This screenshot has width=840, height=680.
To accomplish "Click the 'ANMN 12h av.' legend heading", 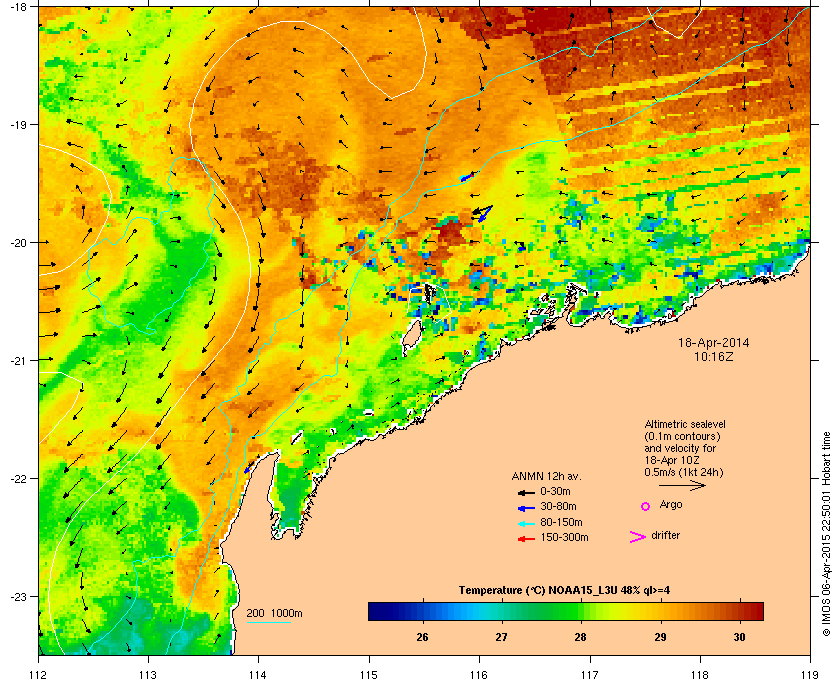I will coord(546,476).
